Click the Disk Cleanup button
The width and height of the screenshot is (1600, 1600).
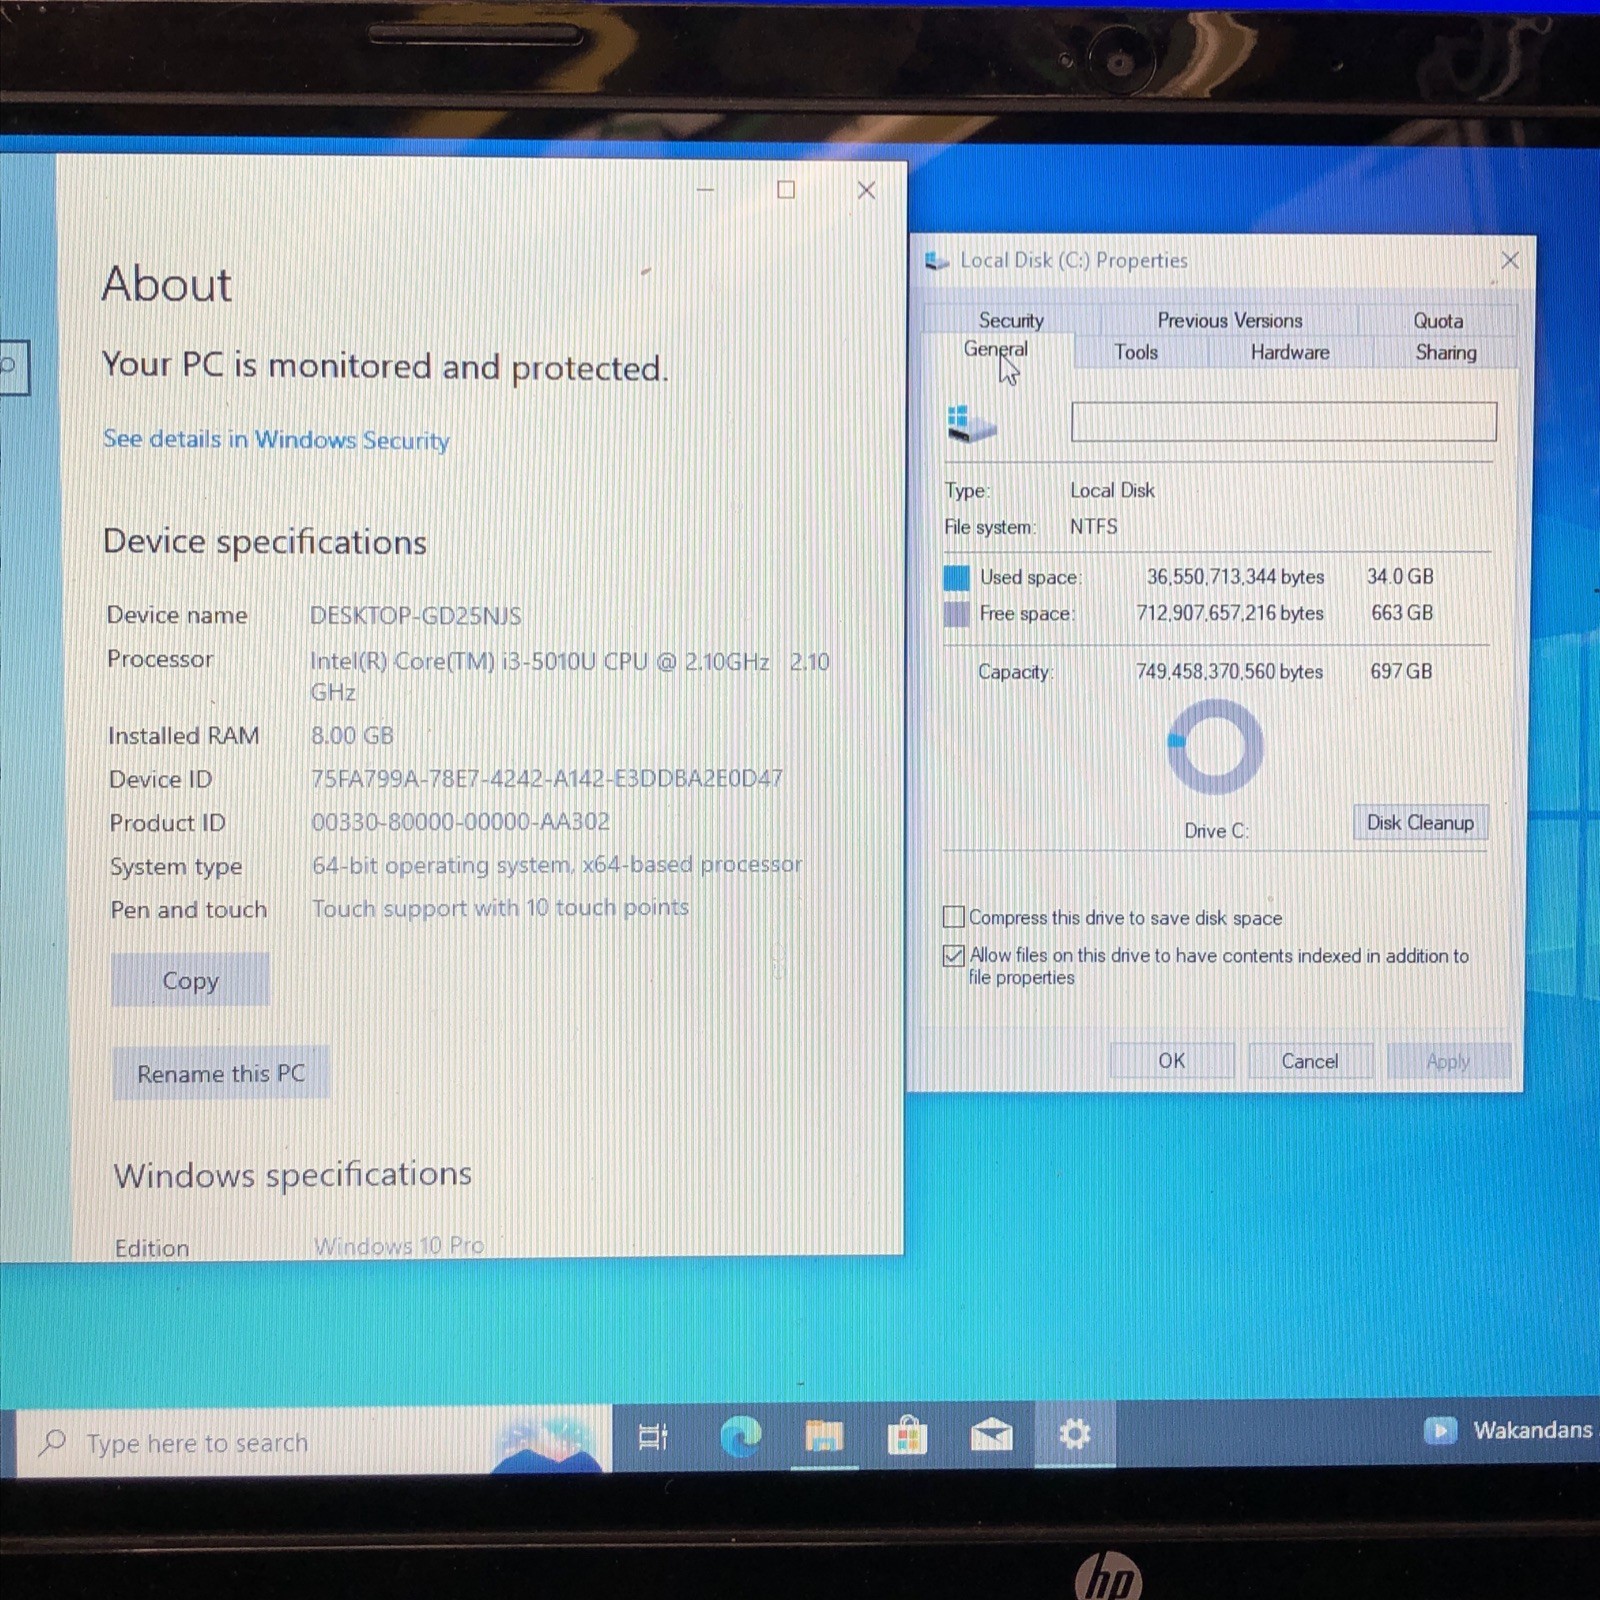1420,822
